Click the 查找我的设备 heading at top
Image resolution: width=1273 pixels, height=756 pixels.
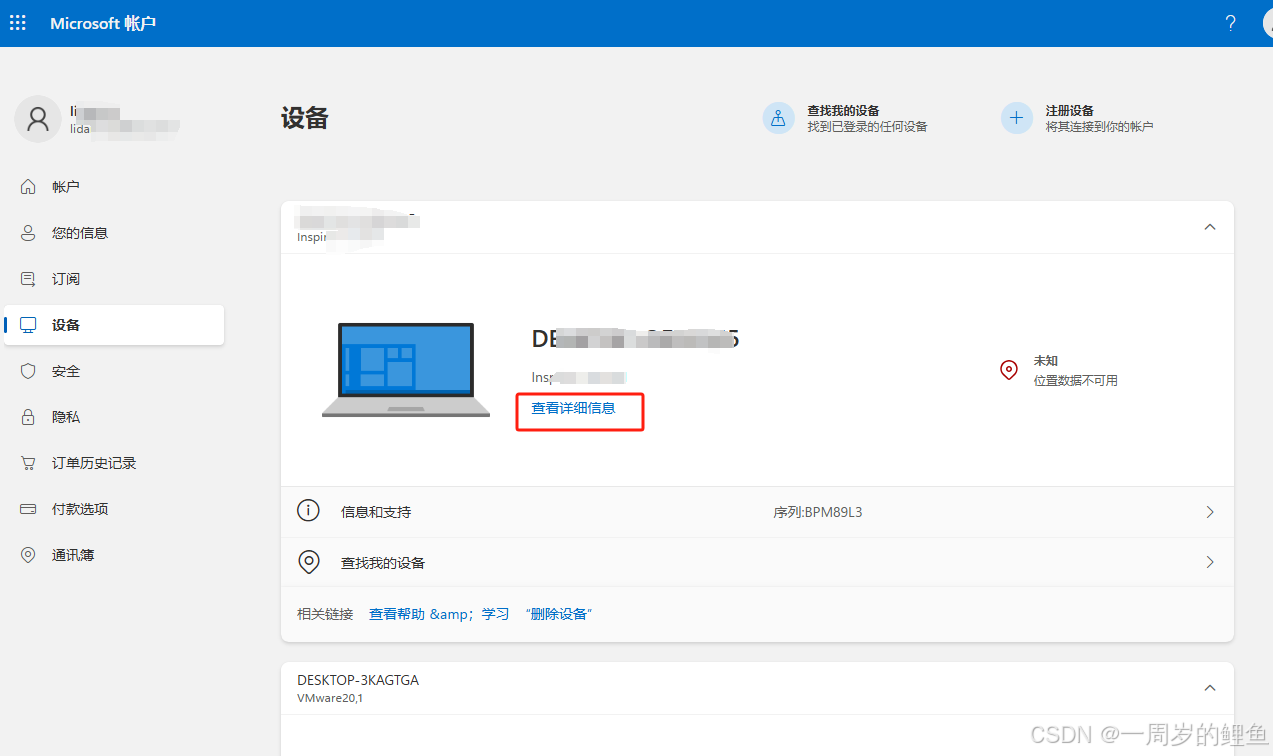click(843, 111)
